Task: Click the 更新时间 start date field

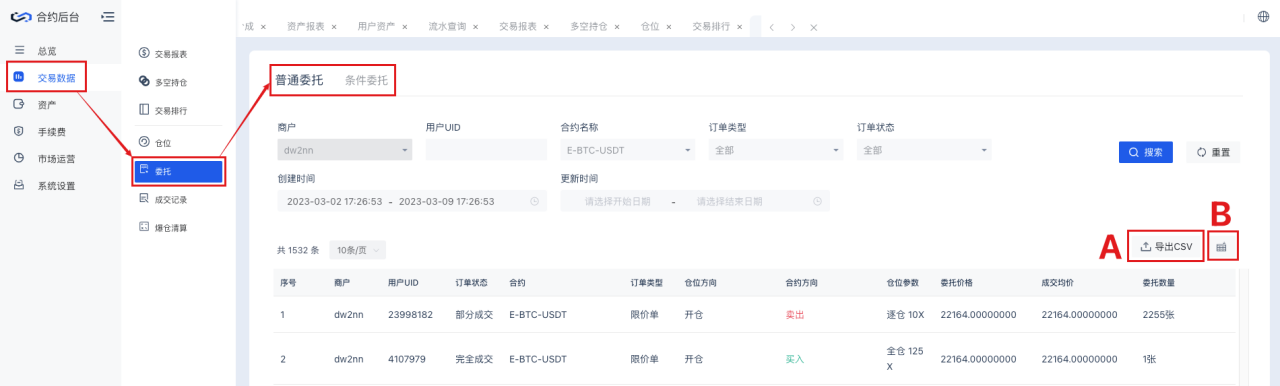Action: pyautogui.click(x=617, y=201)
